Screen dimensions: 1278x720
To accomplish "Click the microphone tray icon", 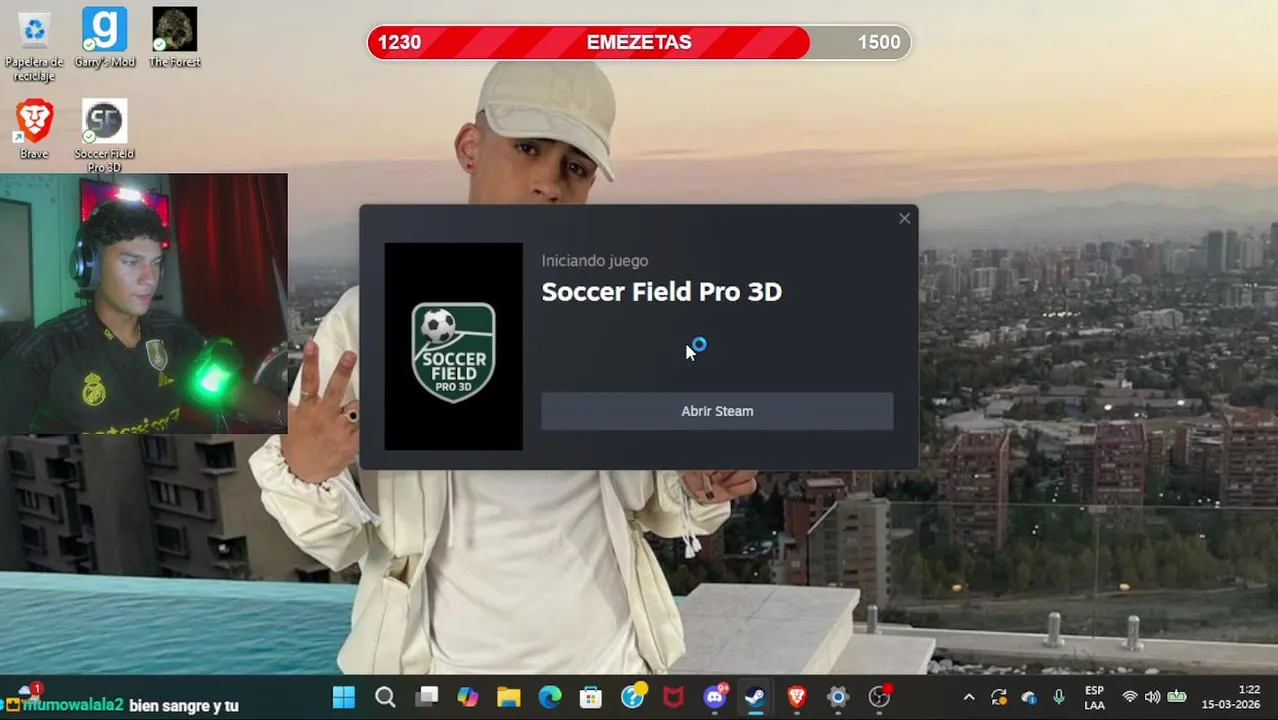I will tap(1059, 698).
